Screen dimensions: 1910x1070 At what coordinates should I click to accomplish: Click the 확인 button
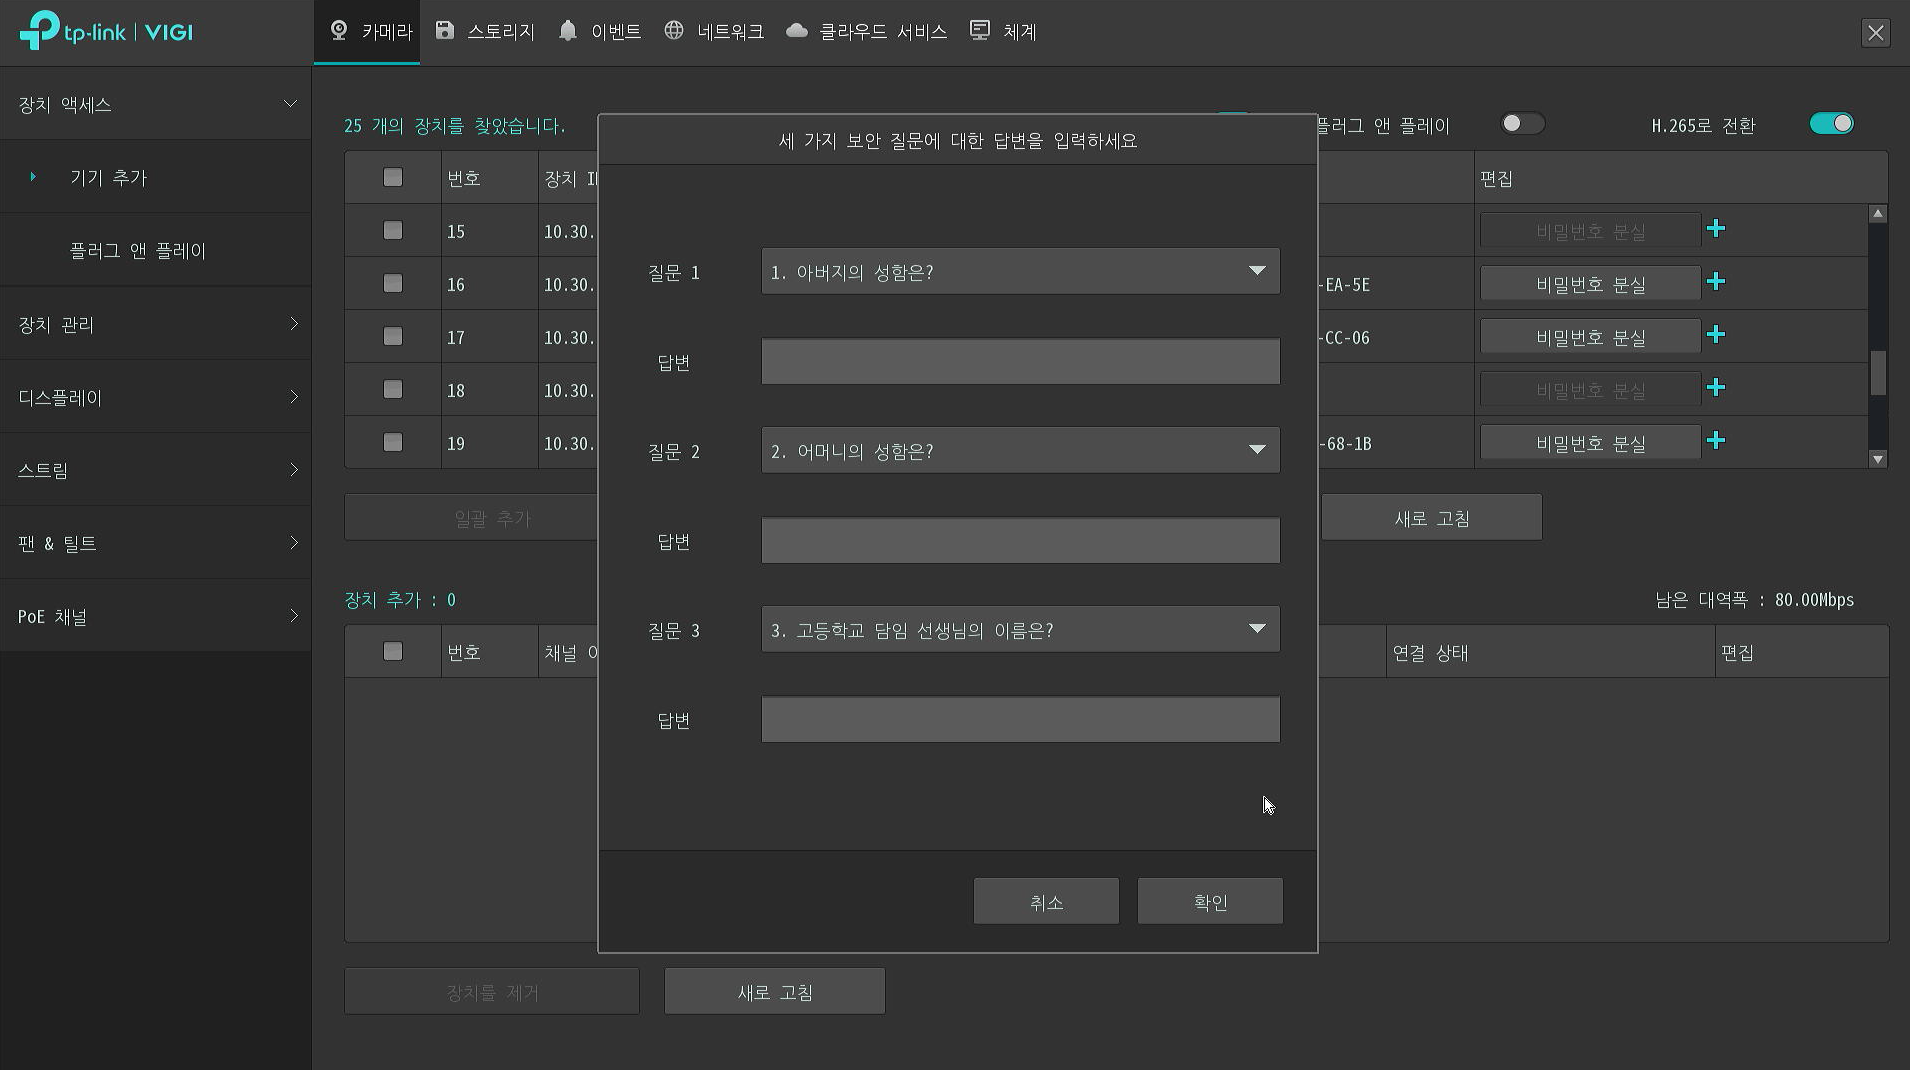click(1210, 901)
